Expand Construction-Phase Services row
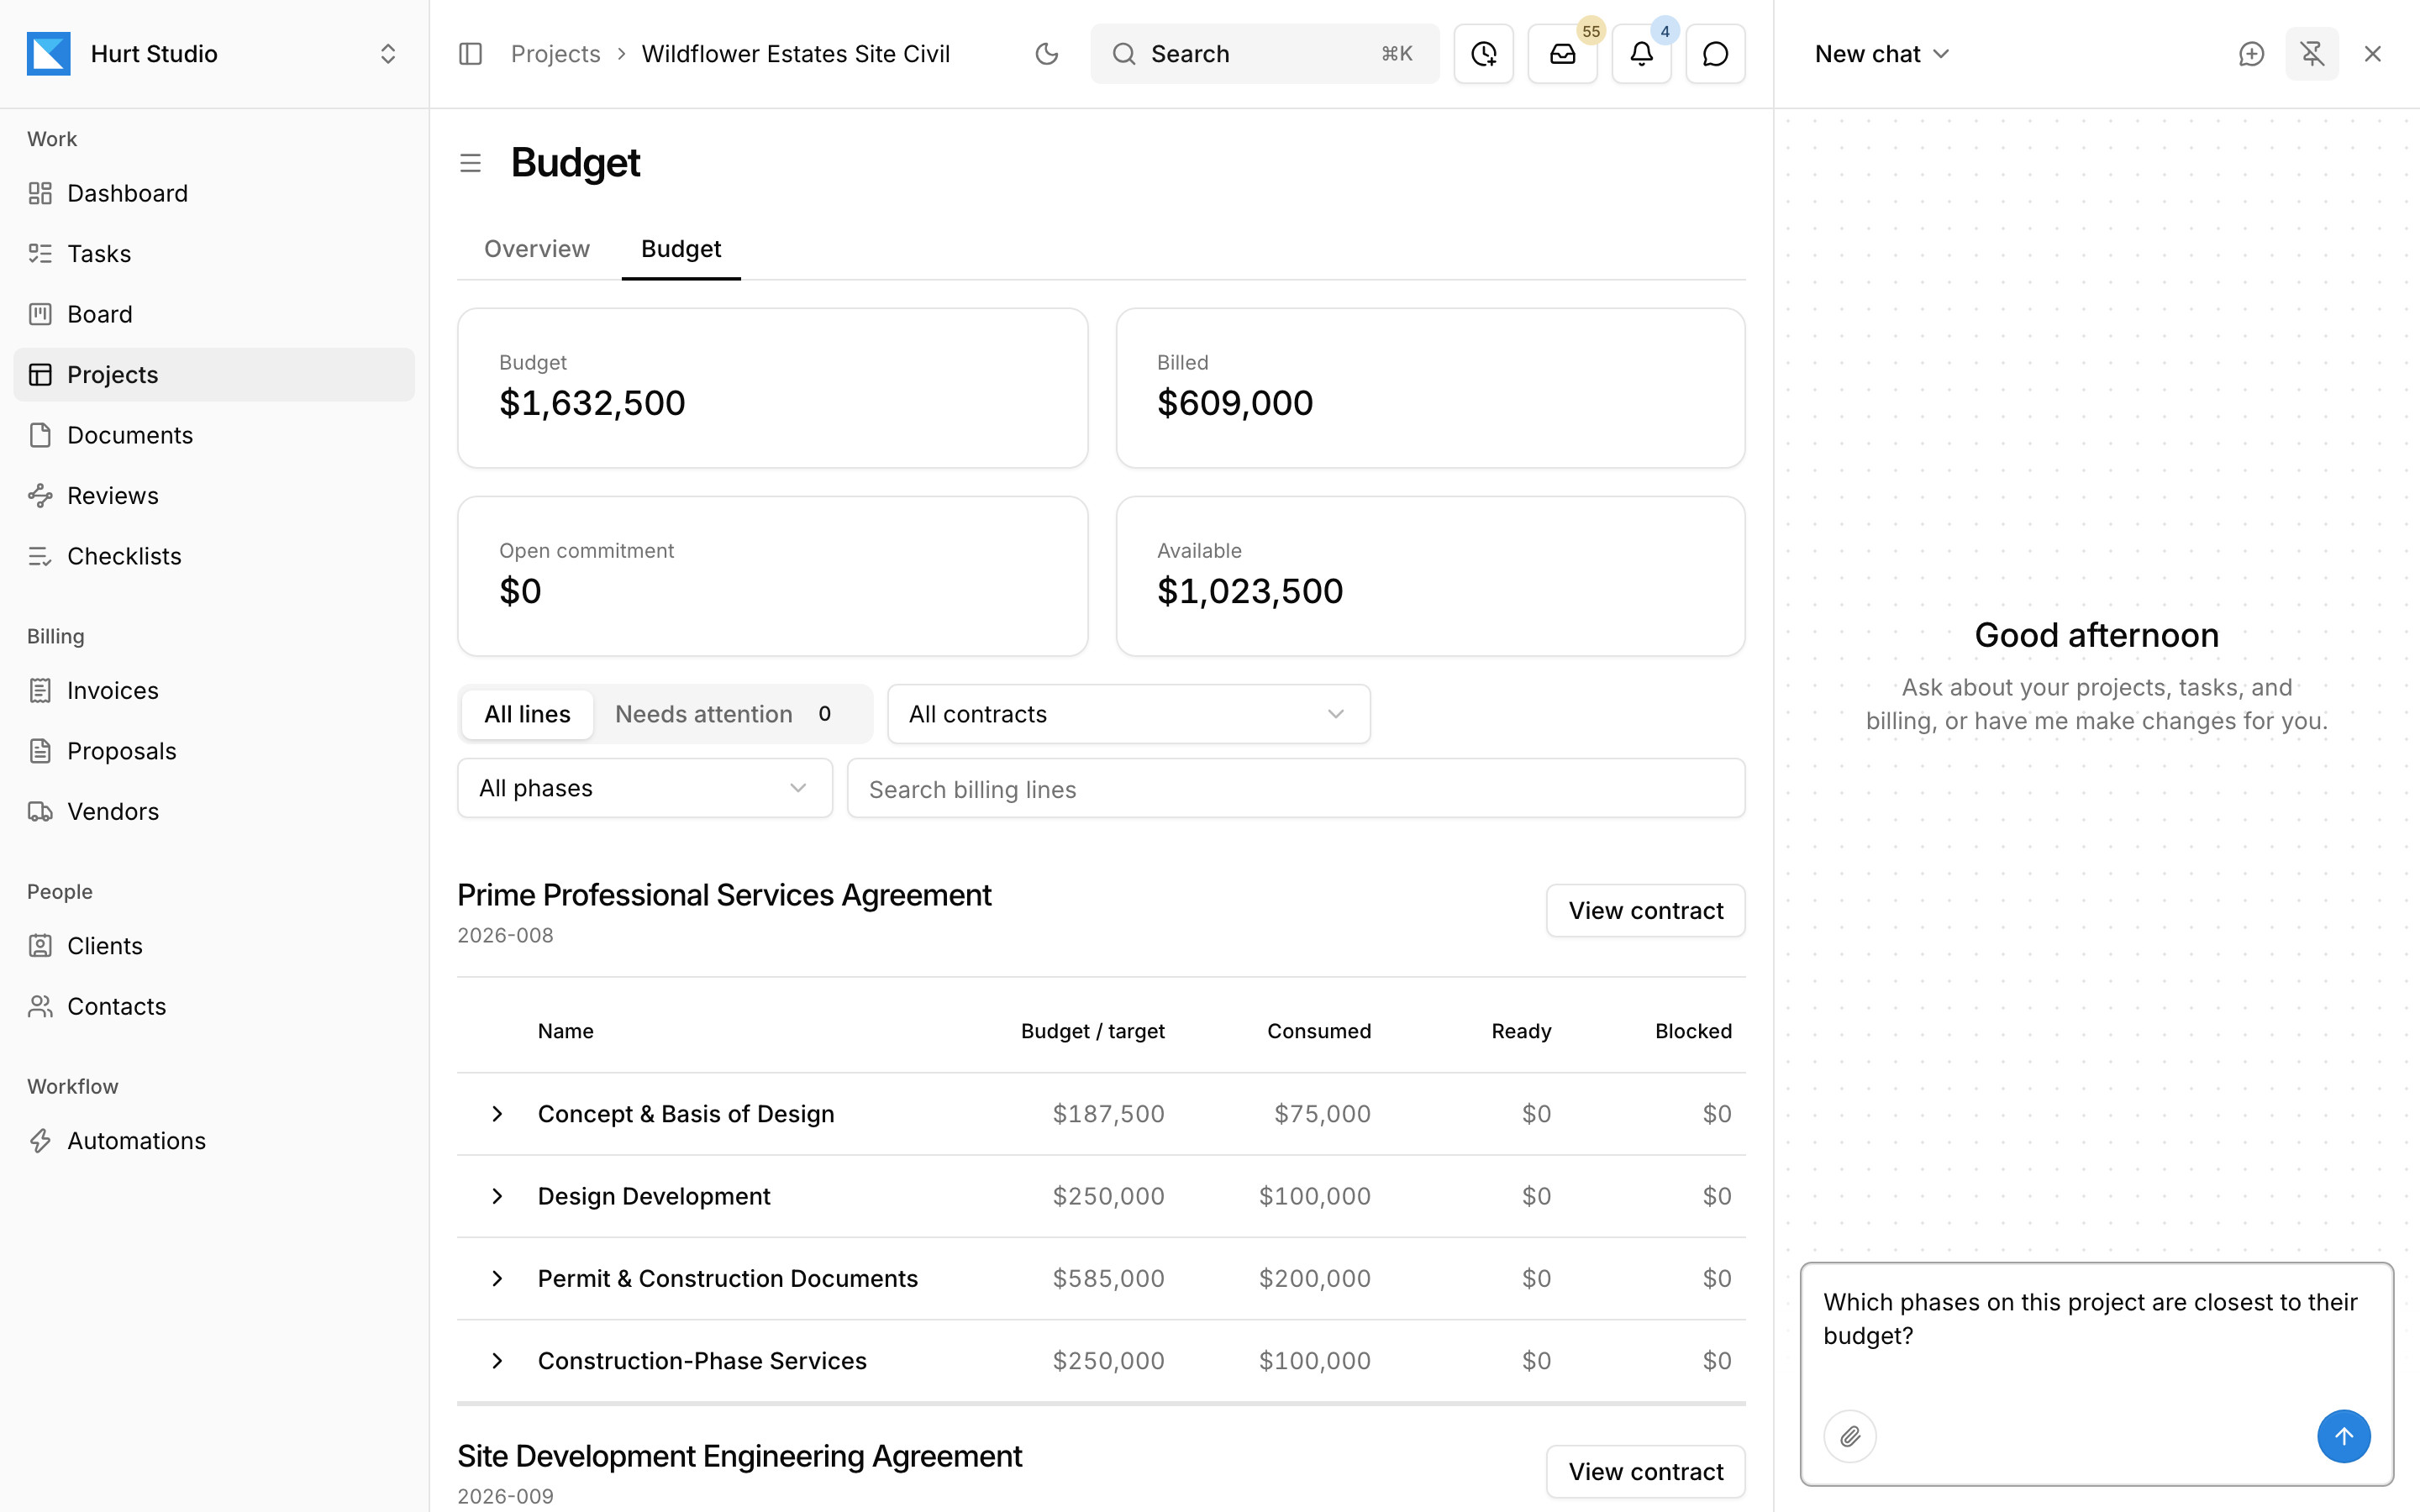The image size is (2420, 1512). (x=497, y=1361)
